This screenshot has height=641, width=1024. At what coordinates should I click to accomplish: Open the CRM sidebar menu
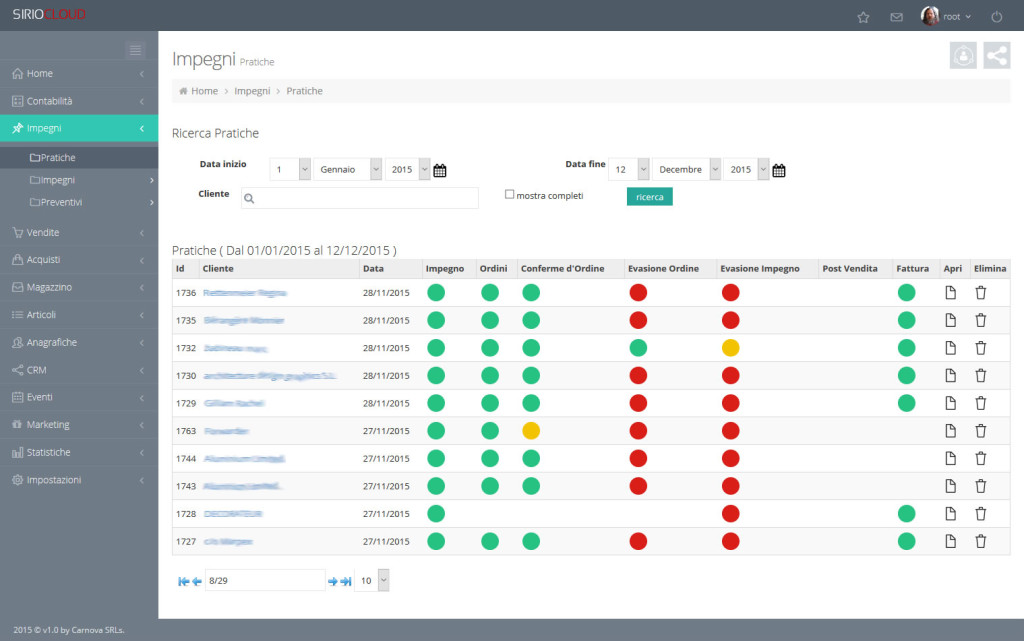79,370
